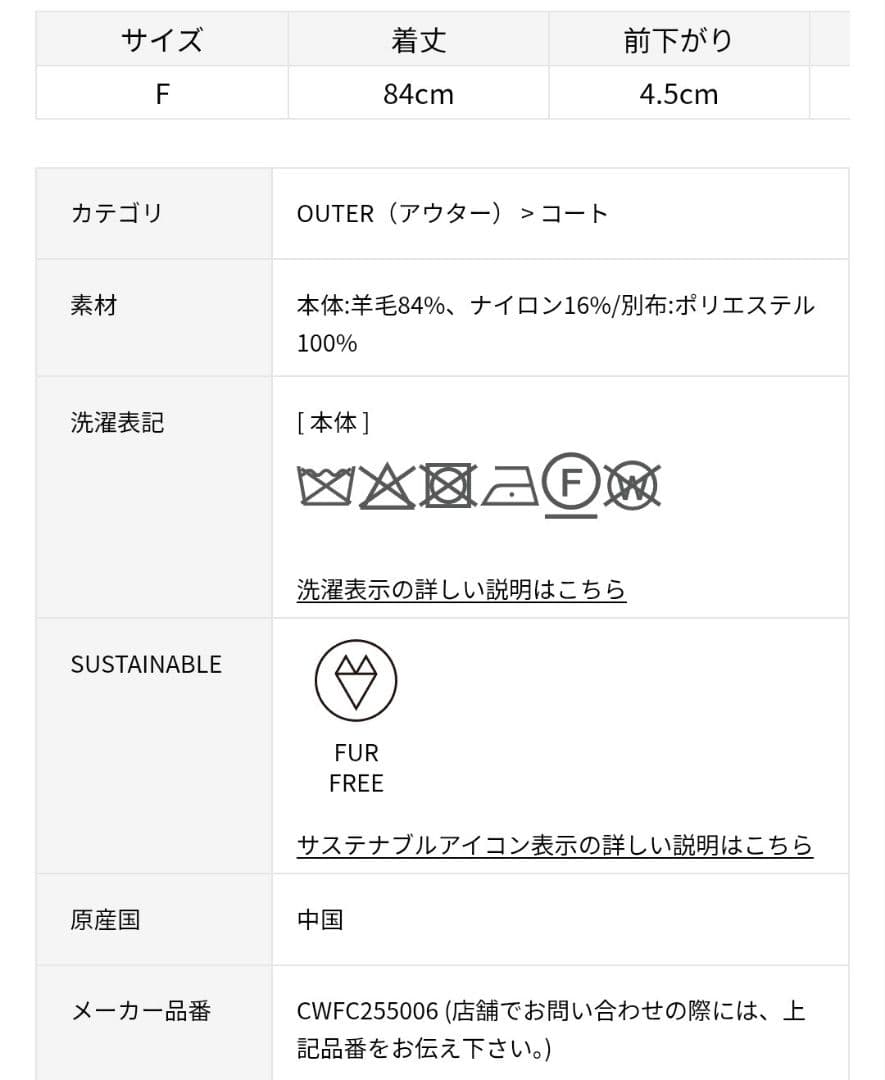This screenshot has width=885, height=1080.
Task: Click the CWFC255006 maker product number
Action: point(367,1011)
